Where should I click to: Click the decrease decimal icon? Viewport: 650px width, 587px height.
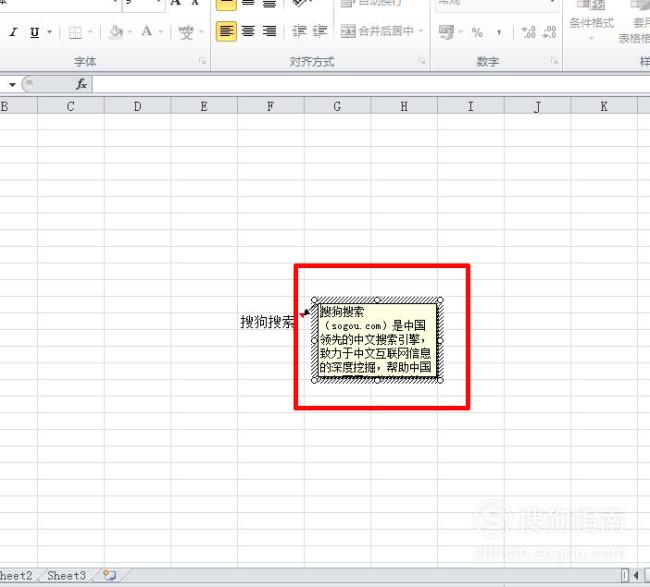pyautogui.click(x=549, y=32)
